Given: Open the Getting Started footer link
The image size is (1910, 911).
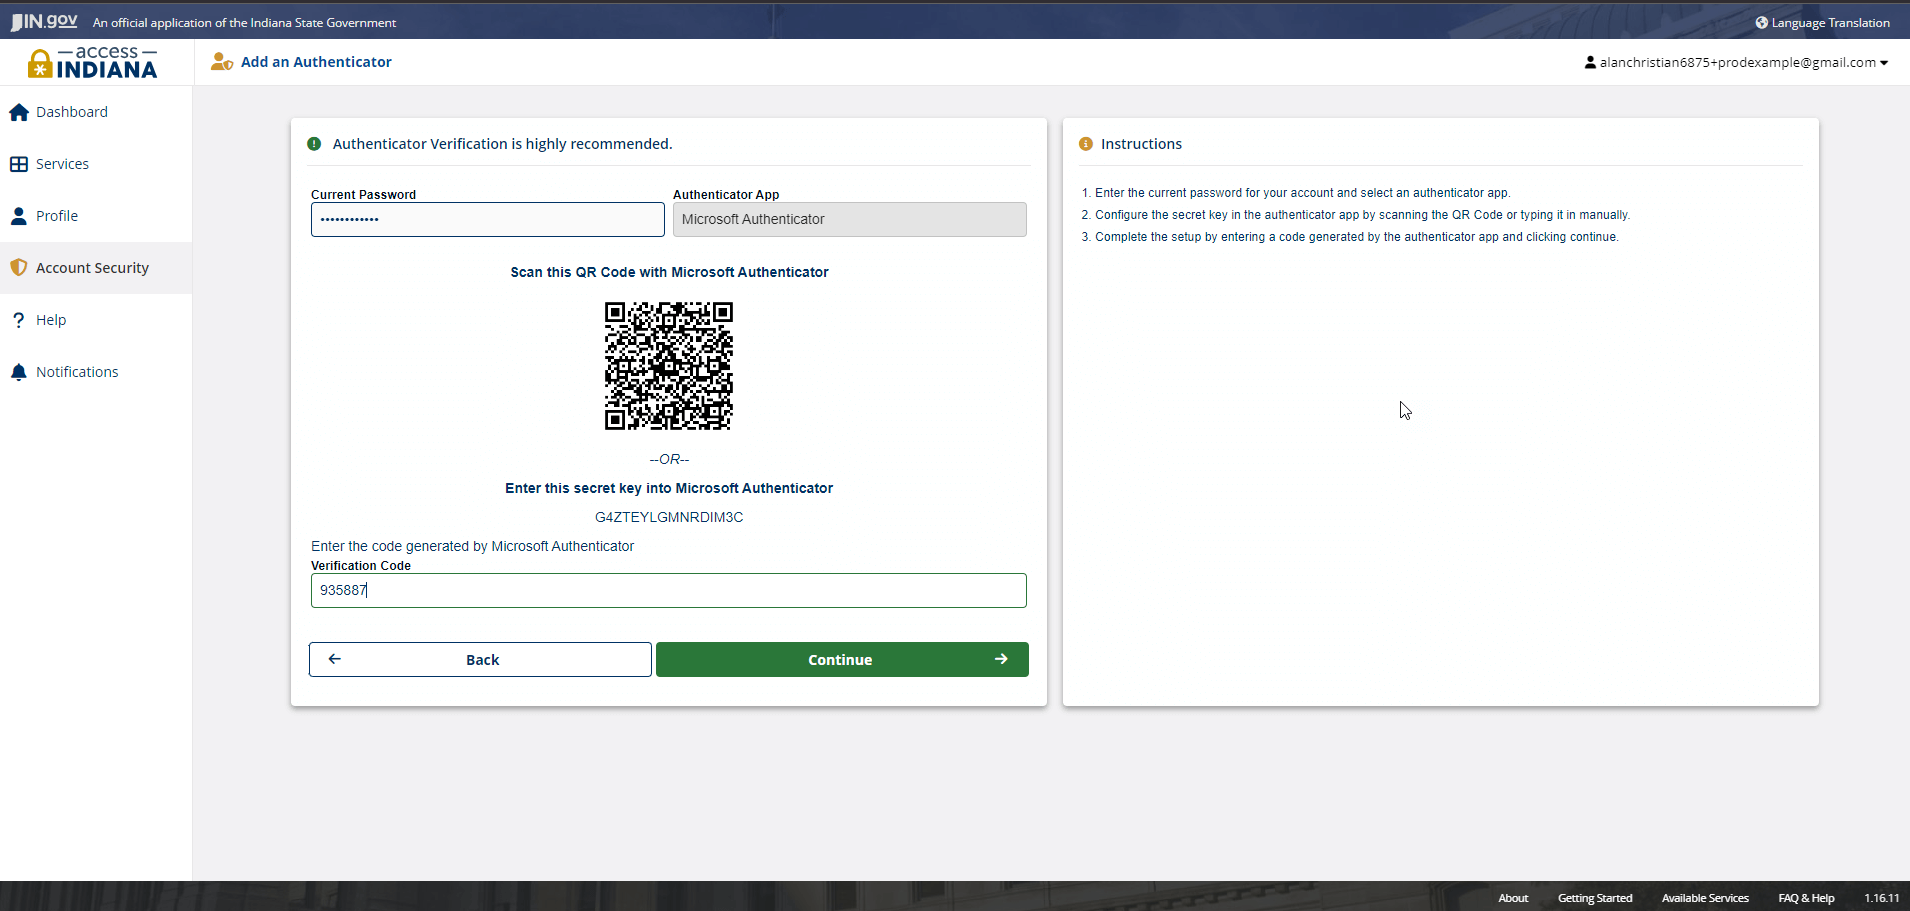Looking at the screenshot, I should pyautogui.click(x=1594, y=898).
